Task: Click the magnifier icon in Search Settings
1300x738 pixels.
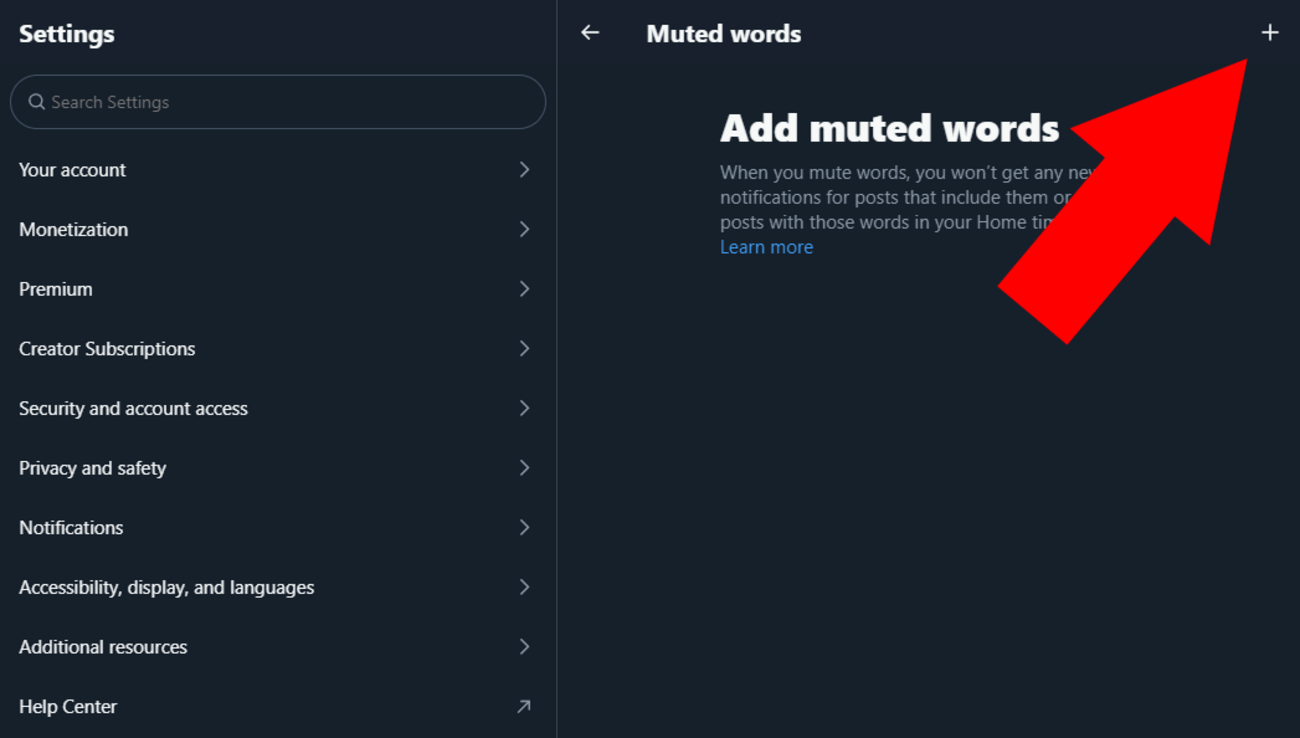Action: click(x=37, y=102)
